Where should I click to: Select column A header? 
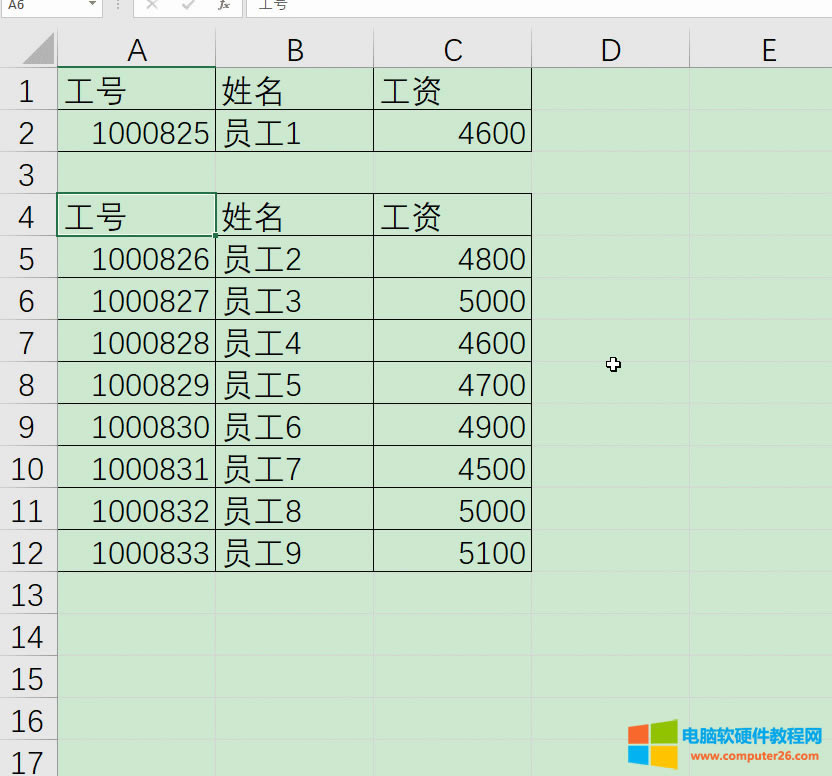coord(137,50)
